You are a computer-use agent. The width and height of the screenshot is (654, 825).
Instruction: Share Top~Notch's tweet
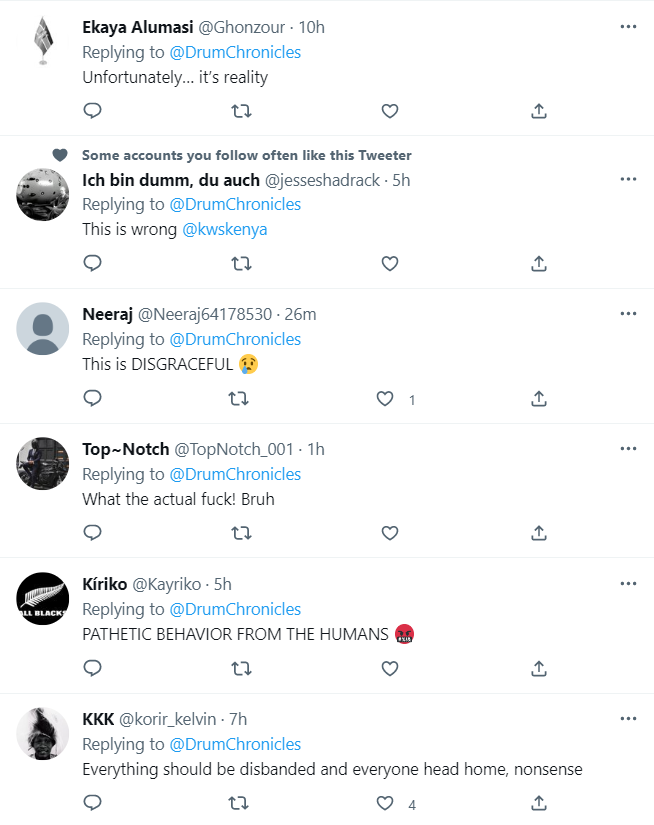coord(538,534)
